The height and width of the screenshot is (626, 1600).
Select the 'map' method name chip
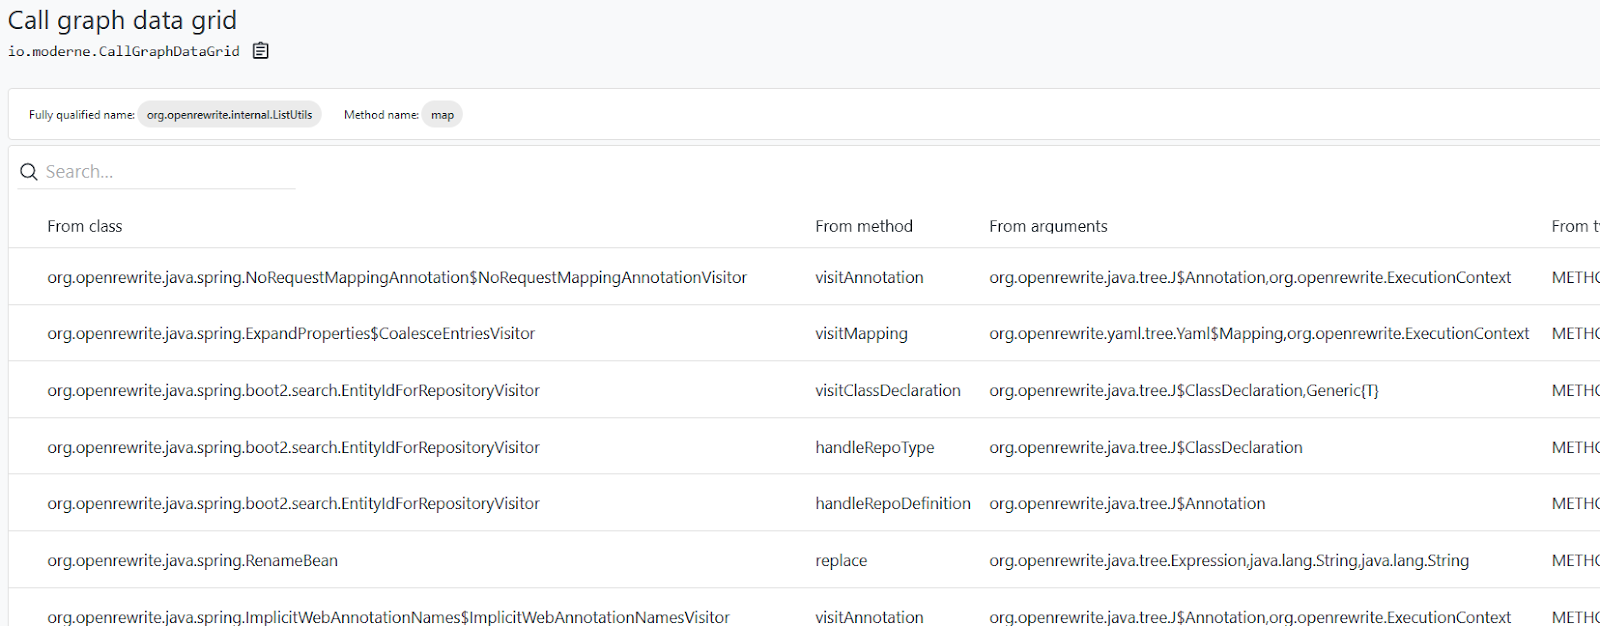442,115
